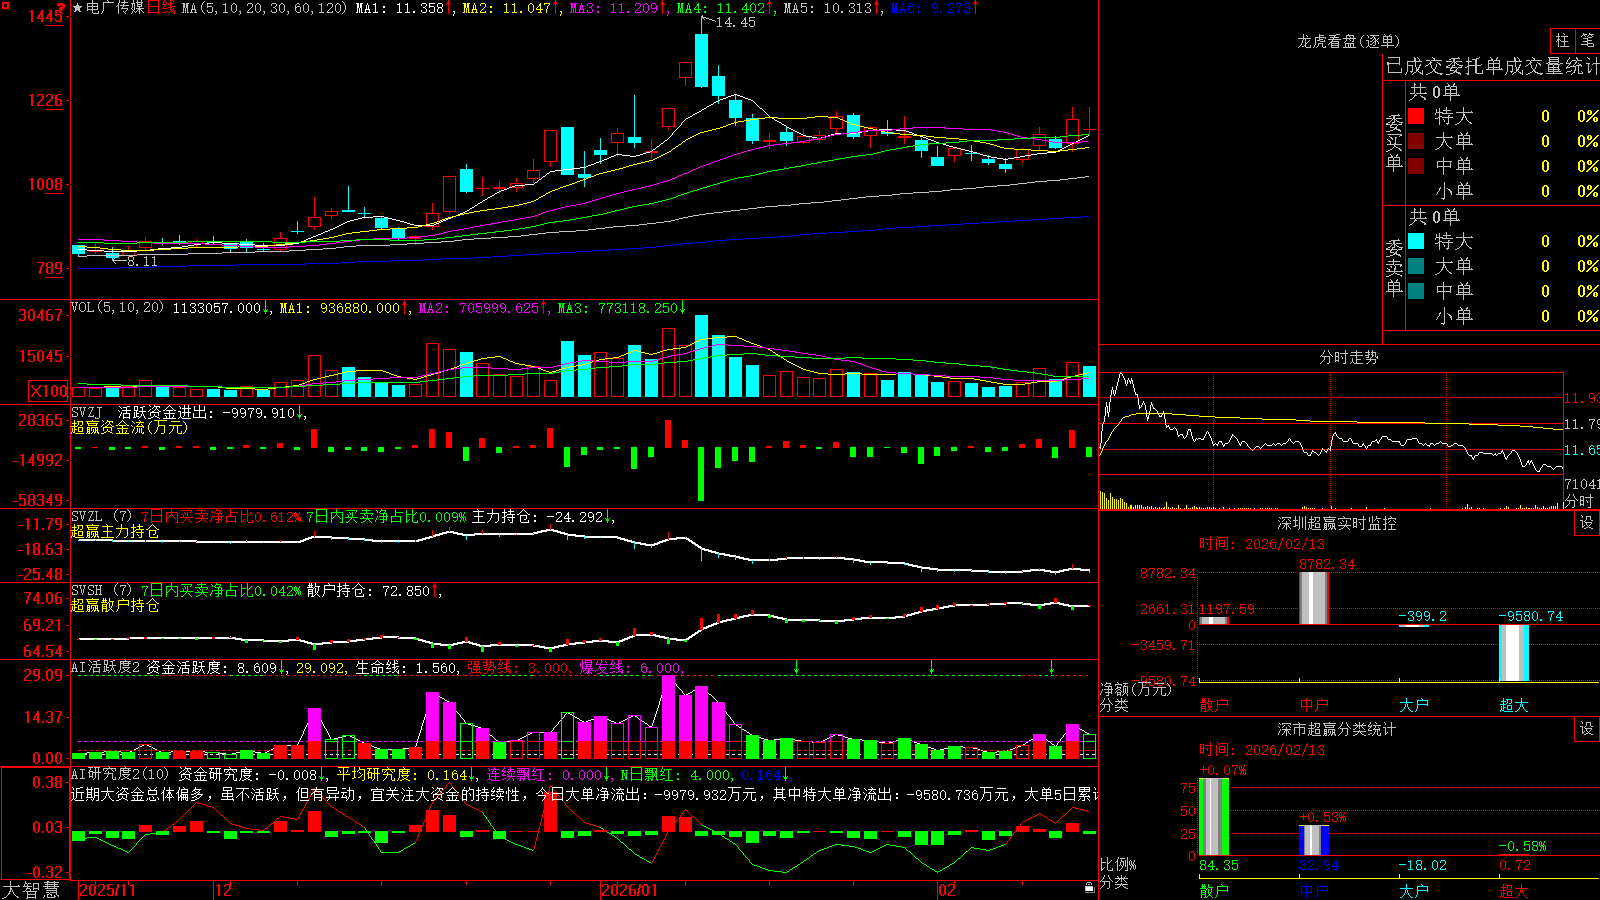Click the 8.11 low price annotation

pyautogui.click(x=142, y=261)
